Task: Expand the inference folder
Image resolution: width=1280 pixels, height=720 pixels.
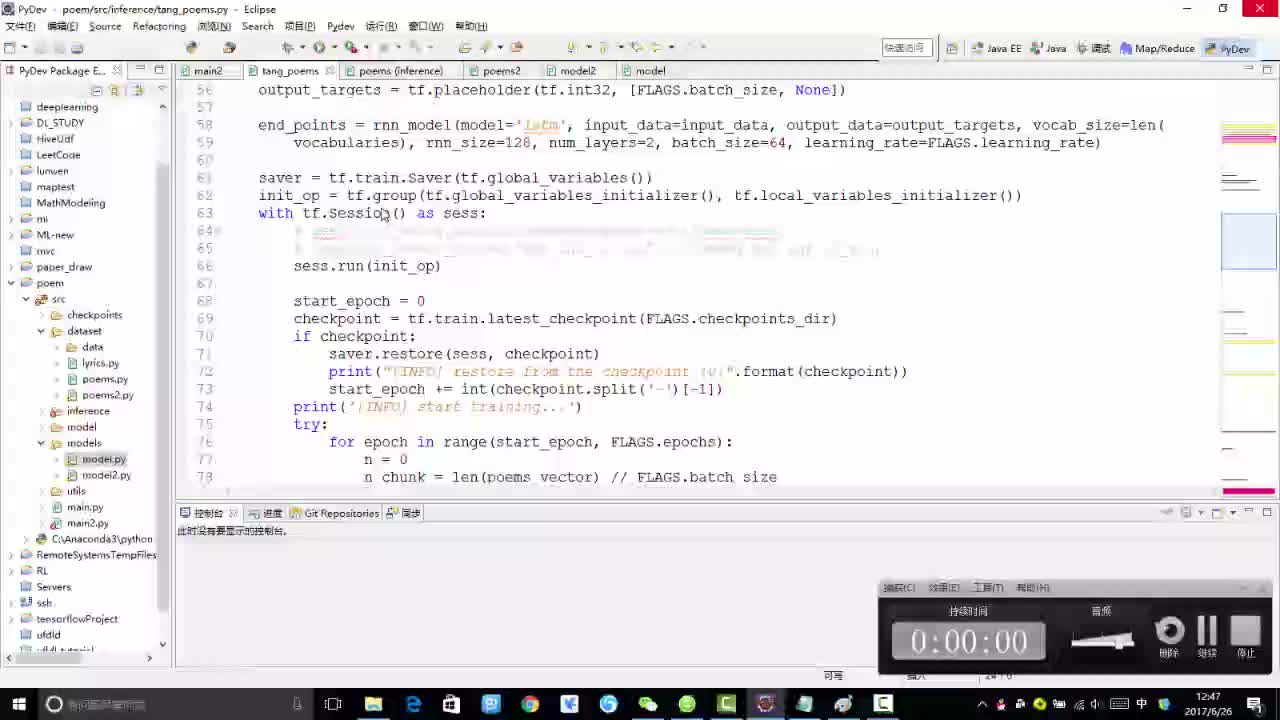Action: (x=41, y=411)
